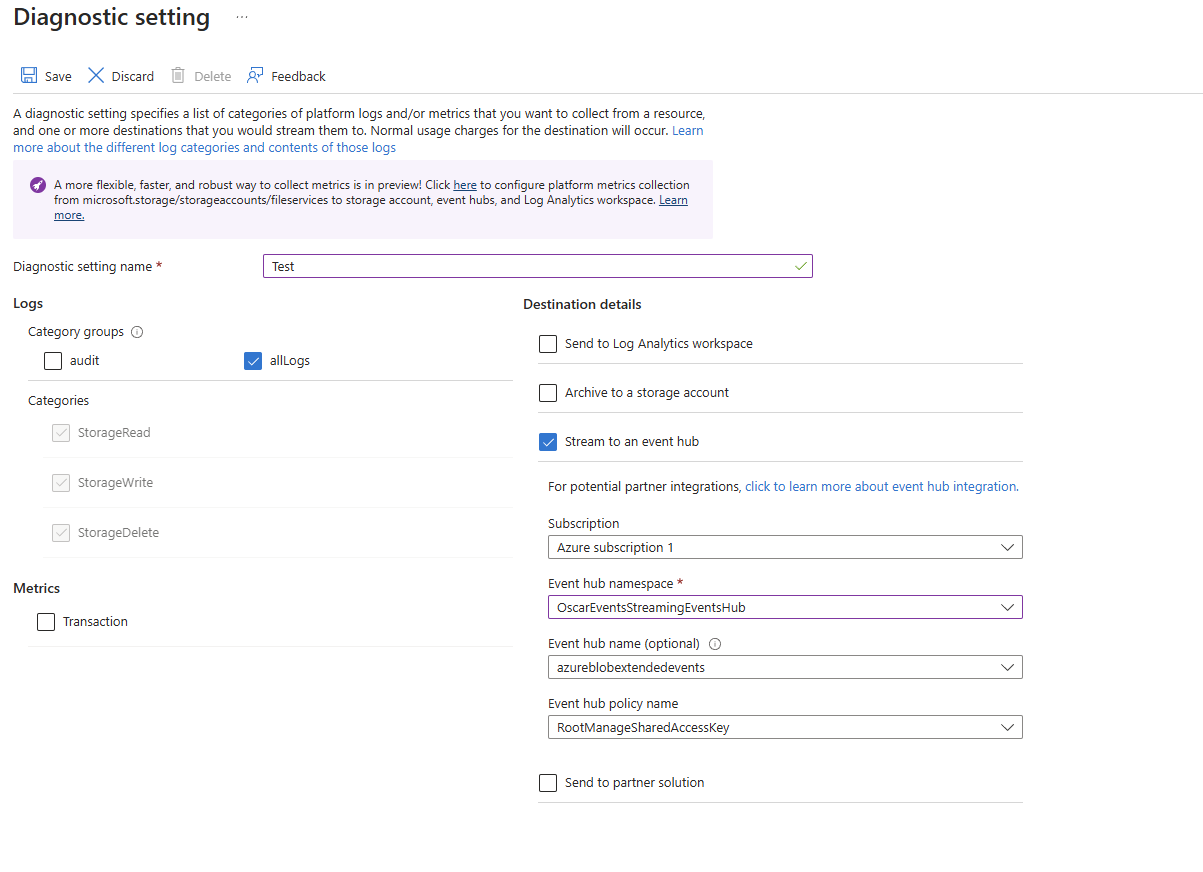
Task: Uncheck Stream to an event hub
Action: point(548,442)
